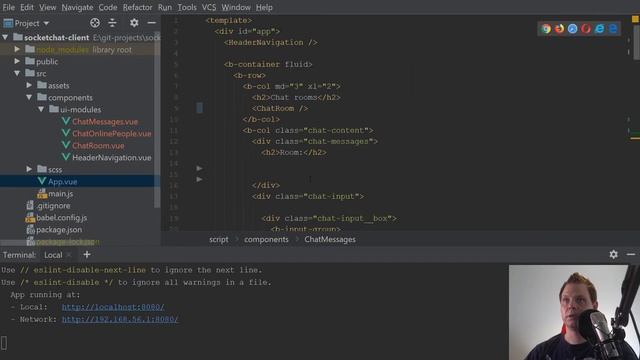Screen dimensions: 640x360
Task: Select .gitignore file
Action: [x=53, y=206]
